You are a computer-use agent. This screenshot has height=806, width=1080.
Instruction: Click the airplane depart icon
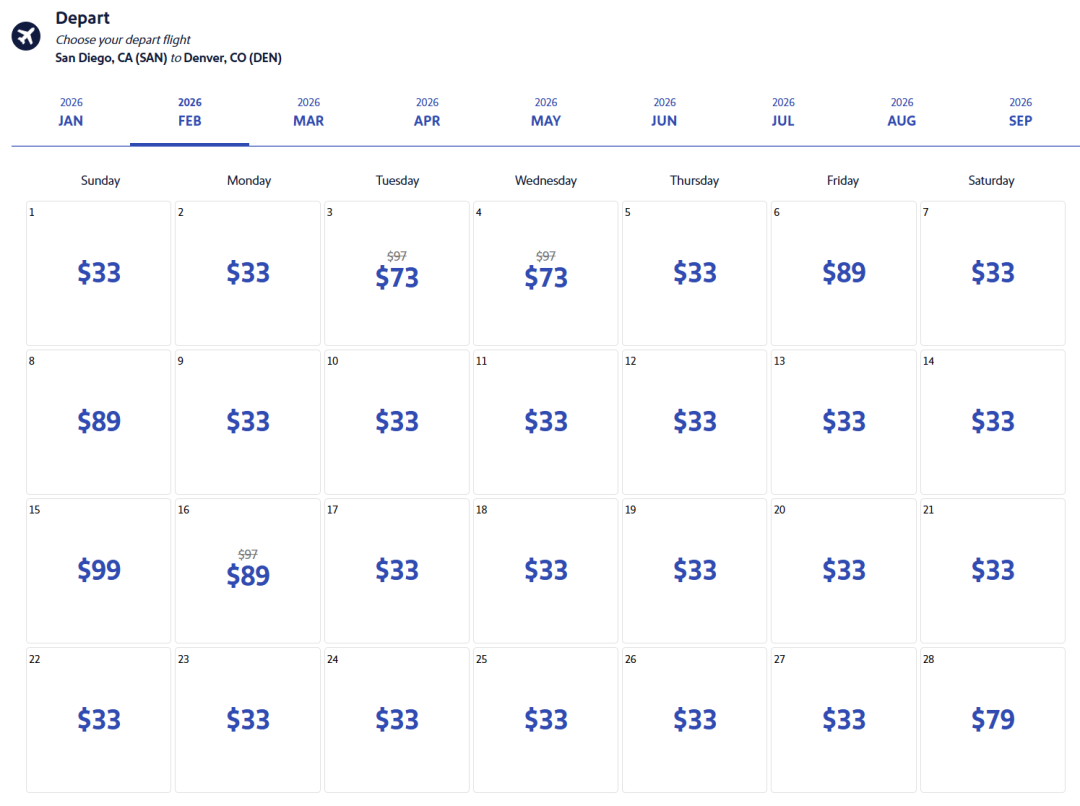[x=26, y=37]
